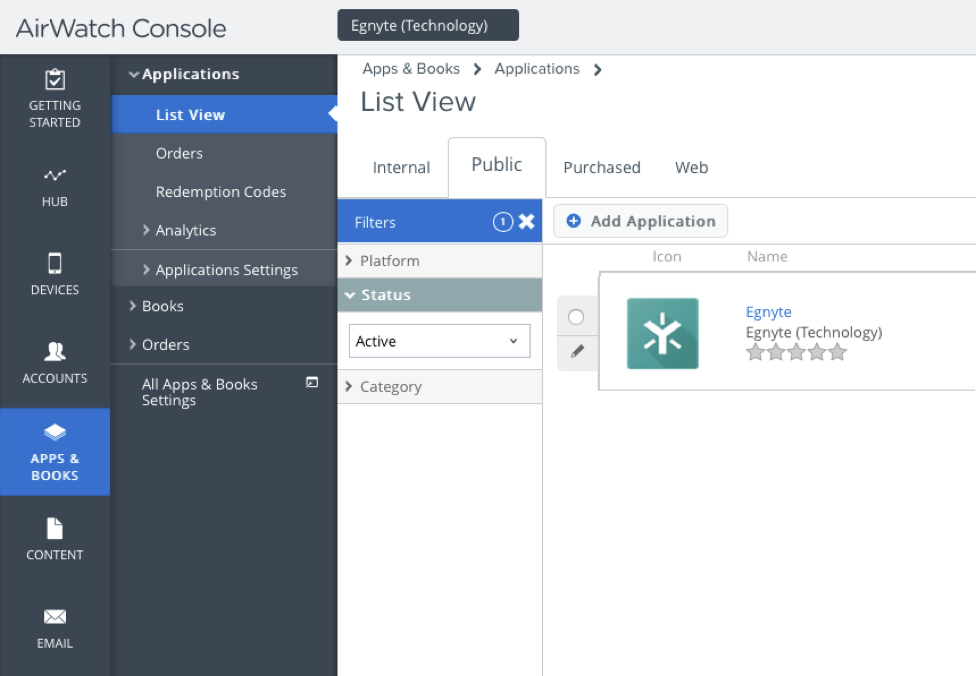Click the Egnyte star rating
Image resolution: width=976 pixels, height=676 pixels.
point(796,352)
